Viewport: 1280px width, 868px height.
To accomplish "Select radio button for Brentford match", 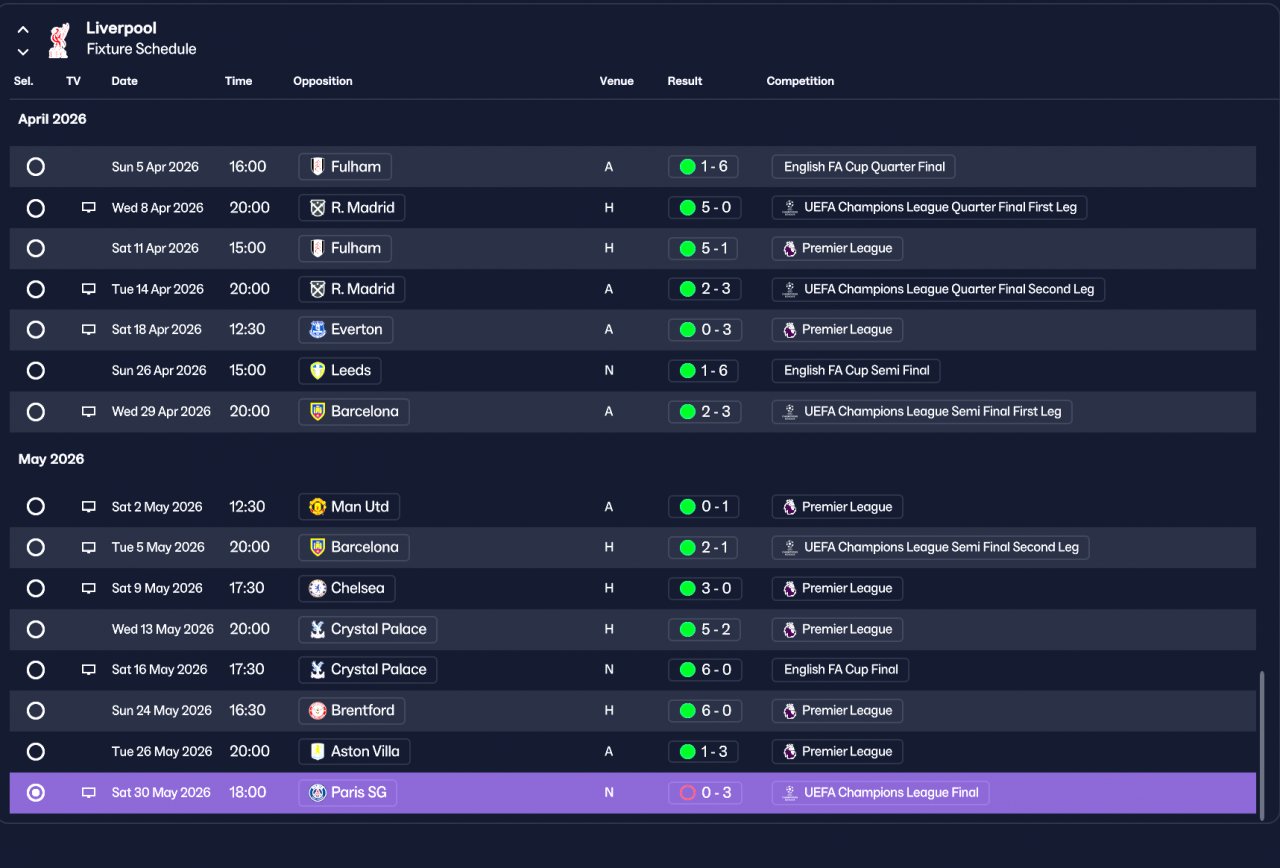I will 36,711.
